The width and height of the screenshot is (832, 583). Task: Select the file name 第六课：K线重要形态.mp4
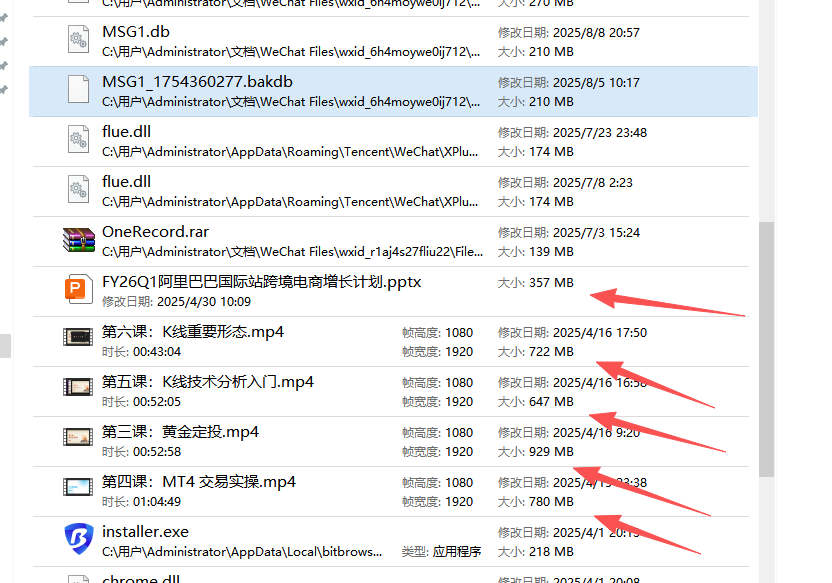pyautogui.click(x=193, y=332)
